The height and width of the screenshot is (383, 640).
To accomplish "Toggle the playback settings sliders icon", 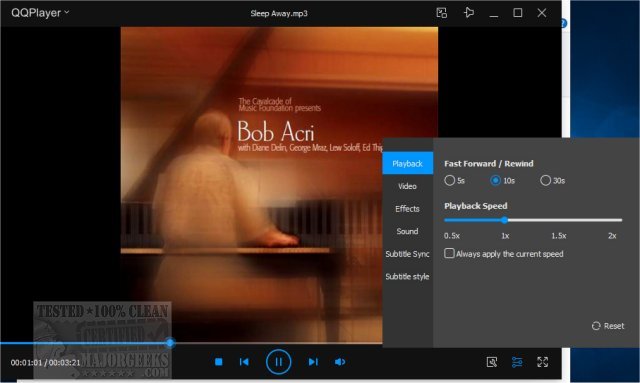I will tap(517, 362).
